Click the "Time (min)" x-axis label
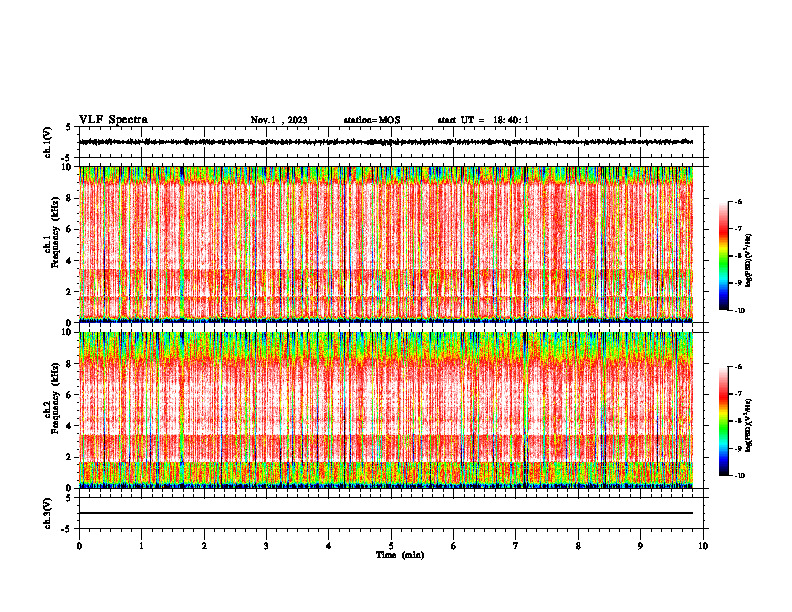Image resolution: width=792 pixels, height=612 pixels. pyautogui.click(x=400, y=555)
